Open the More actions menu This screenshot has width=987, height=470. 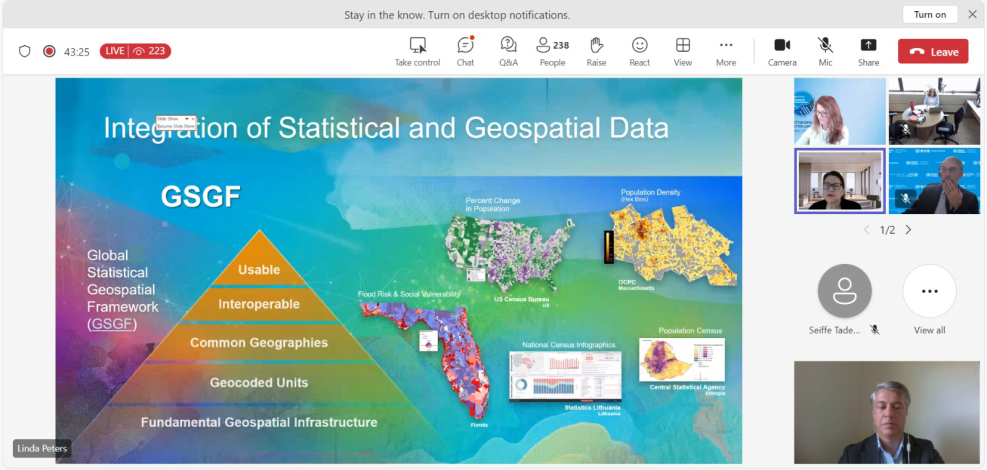[x=726, y=46]
